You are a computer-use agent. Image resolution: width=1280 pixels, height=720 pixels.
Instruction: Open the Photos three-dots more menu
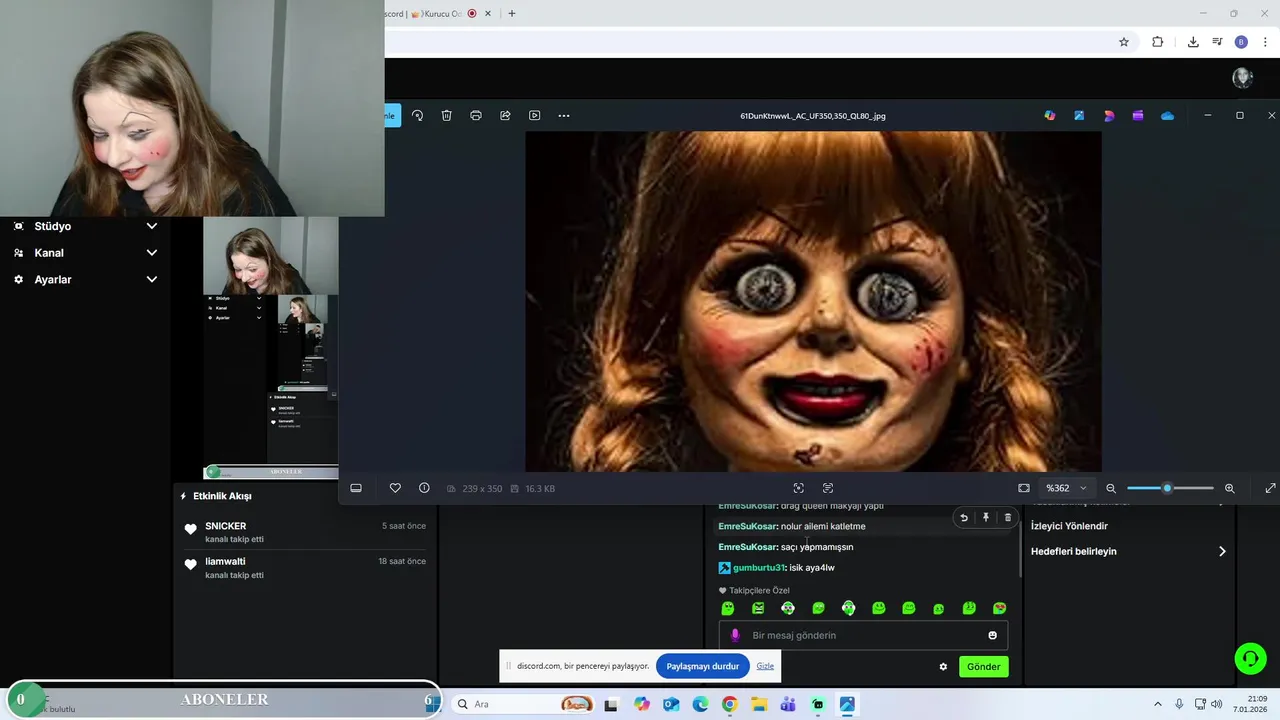click(564, 116)
